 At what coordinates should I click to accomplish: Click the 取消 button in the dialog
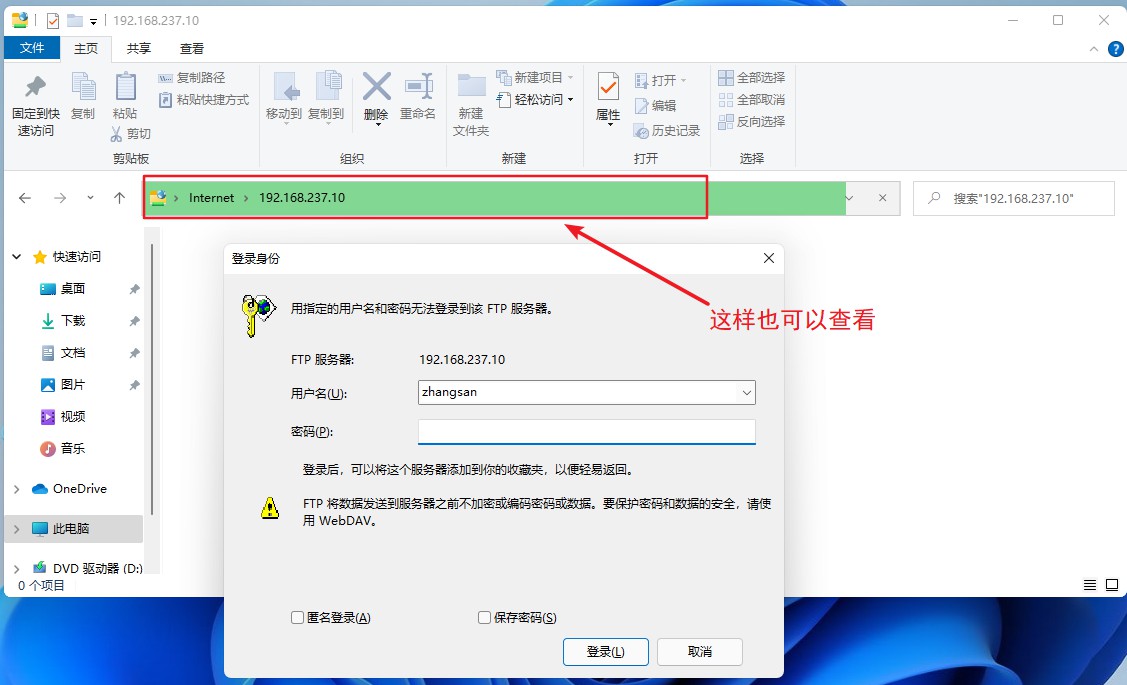[699, 652]
